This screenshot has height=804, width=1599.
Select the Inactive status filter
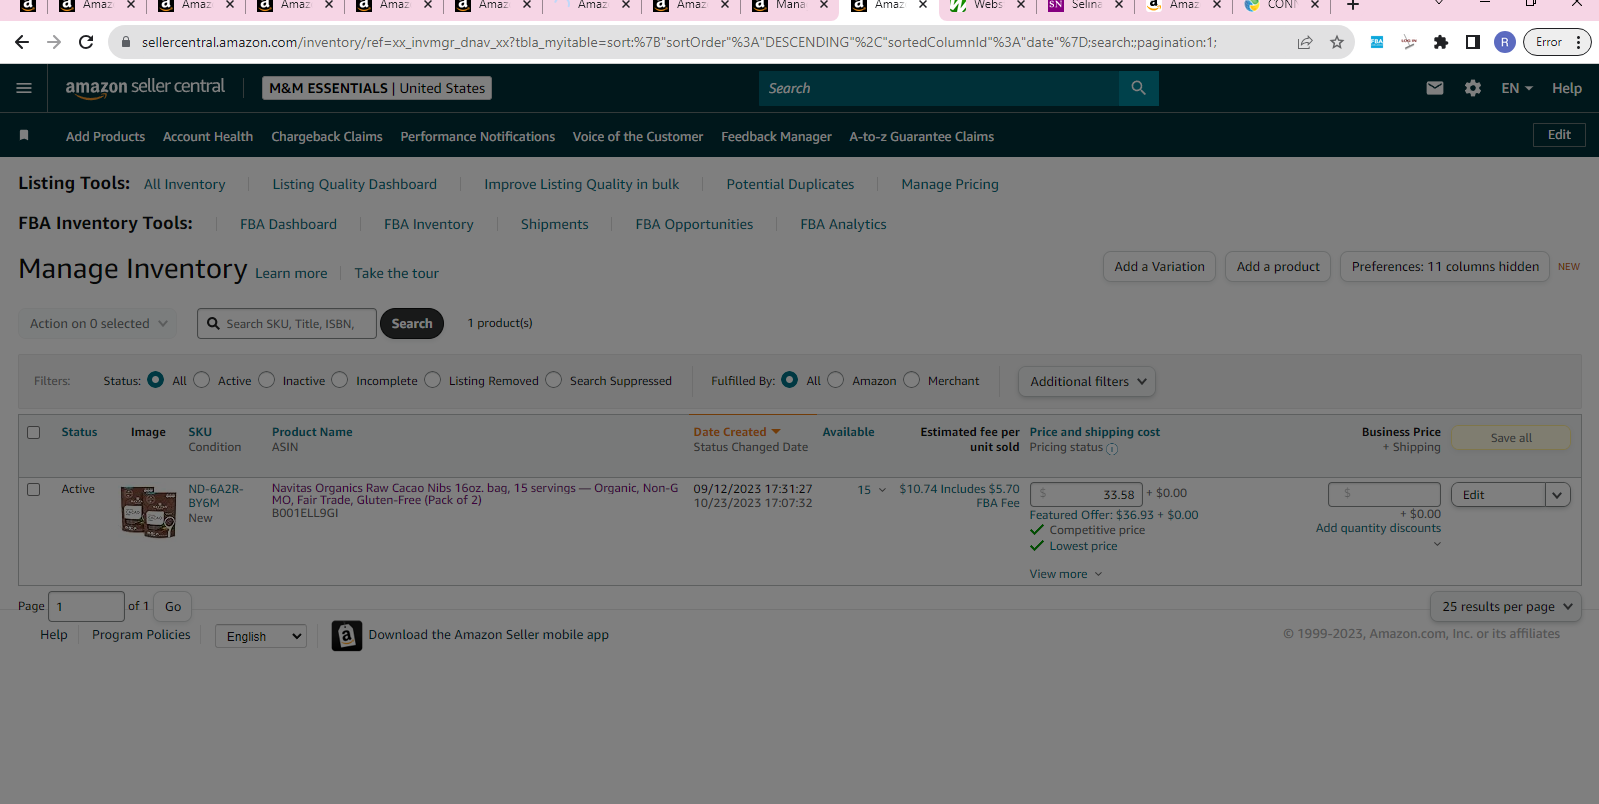tap(266, 380)
